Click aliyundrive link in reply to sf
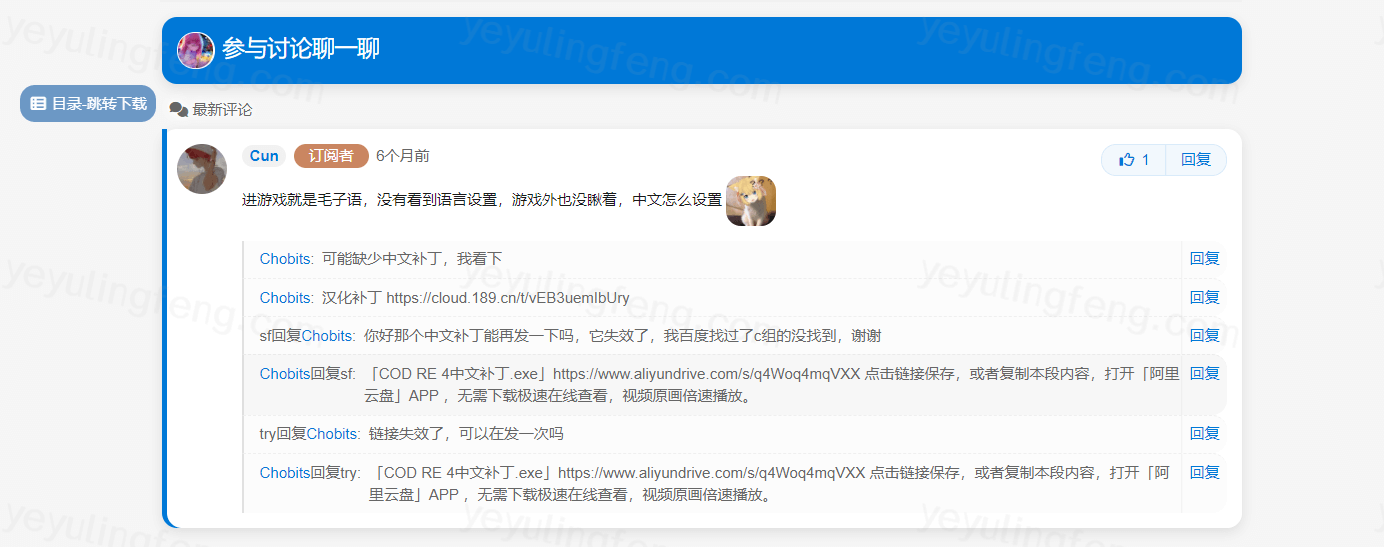The width and height of the screenshot is (1384, 547). (709, 374)
